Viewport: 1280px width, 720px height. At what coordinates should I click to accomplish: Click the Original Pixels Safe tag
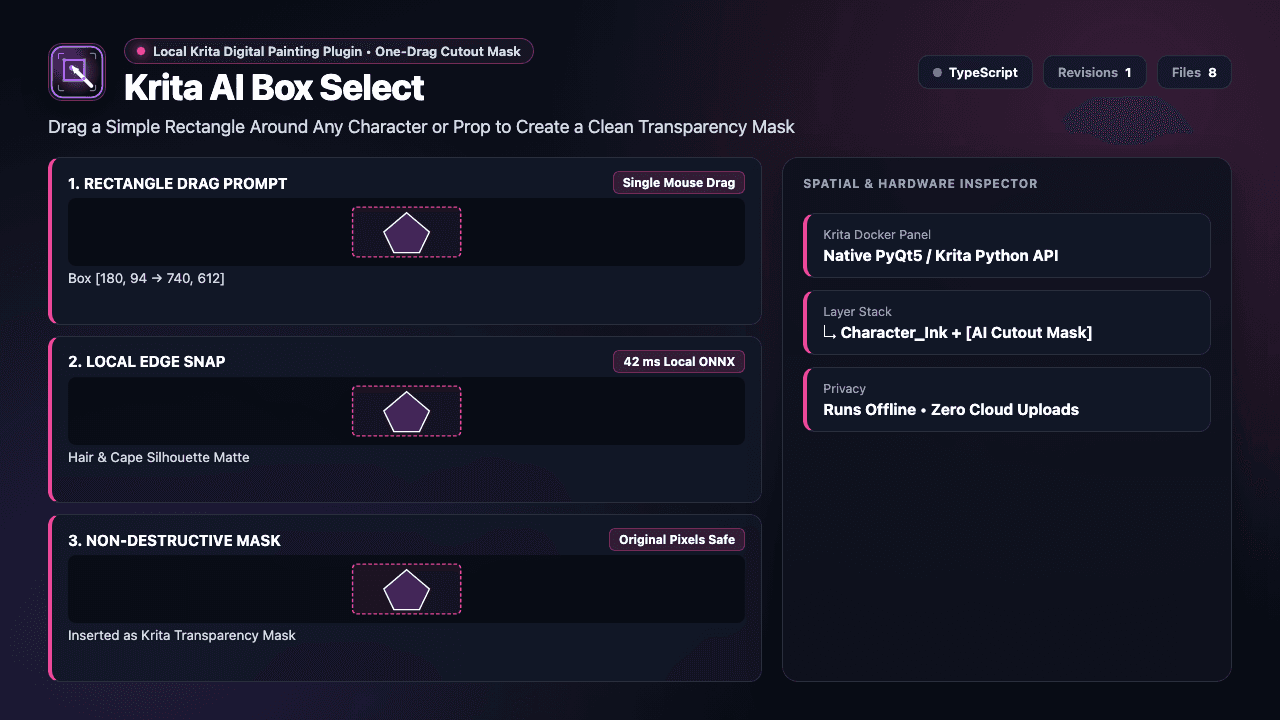[677, 540]
